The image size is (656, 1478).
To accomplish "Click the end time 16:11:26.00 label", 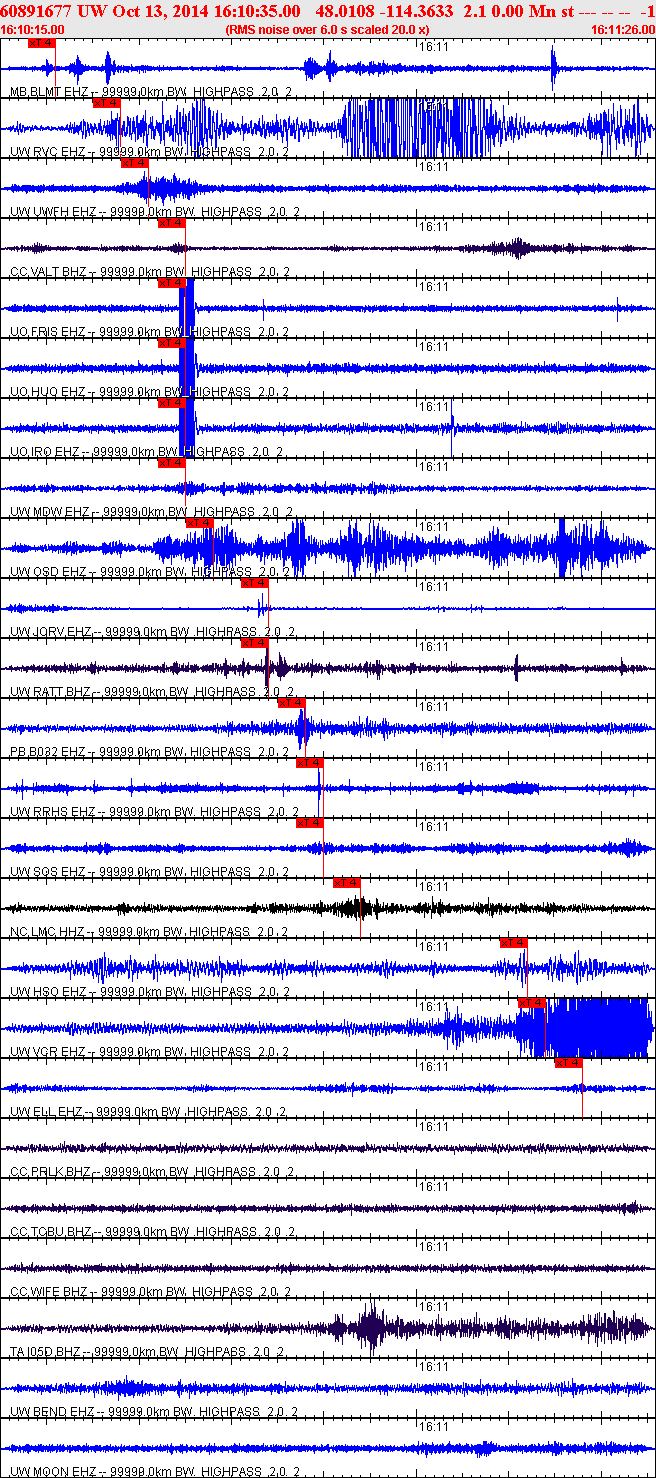I will pos(623,30).
